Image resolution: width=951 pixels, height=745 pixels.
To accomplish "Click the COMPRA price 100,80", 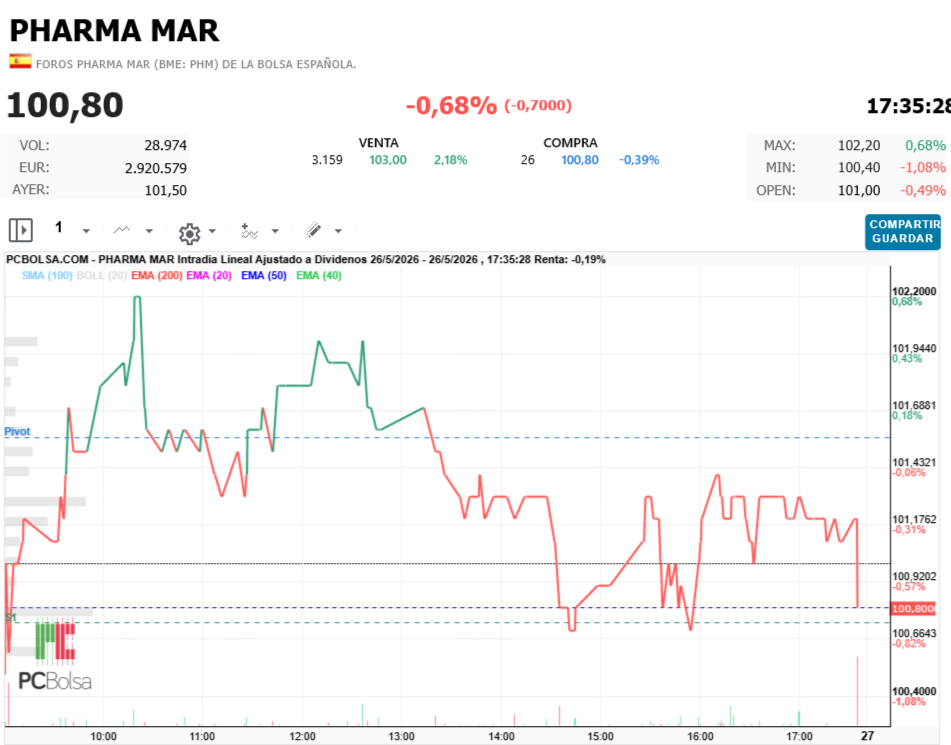I will click(x=580, y=160).
